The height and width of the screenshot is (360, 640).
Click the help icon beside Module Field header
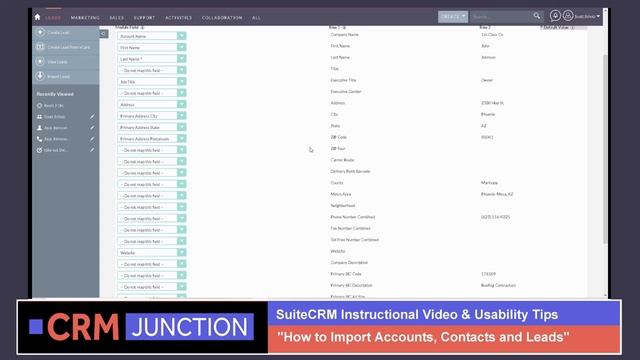[x=142, y=27]
